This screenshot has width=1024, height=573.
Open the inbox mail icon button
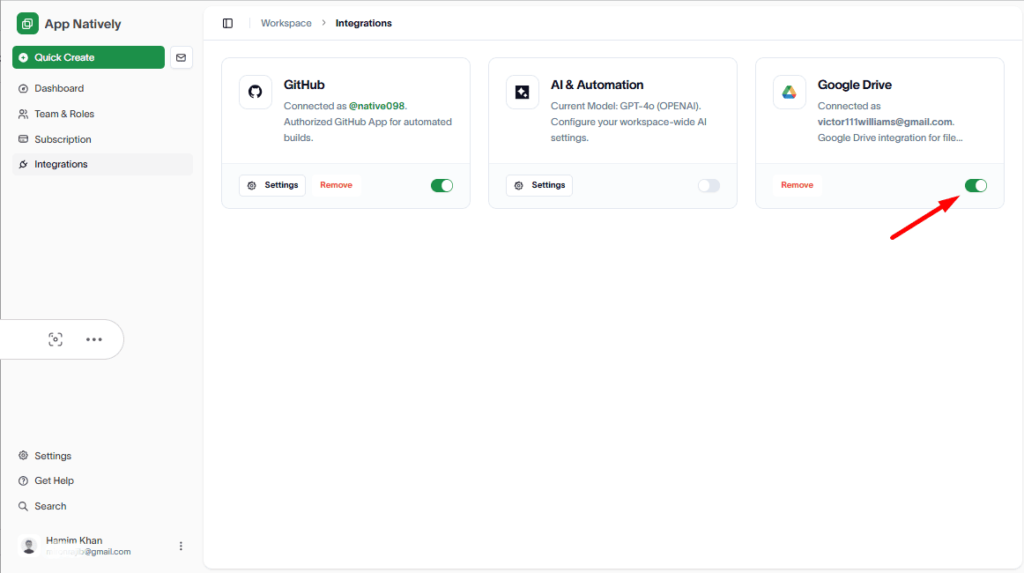pyautogui.click(x=181, y=57)
